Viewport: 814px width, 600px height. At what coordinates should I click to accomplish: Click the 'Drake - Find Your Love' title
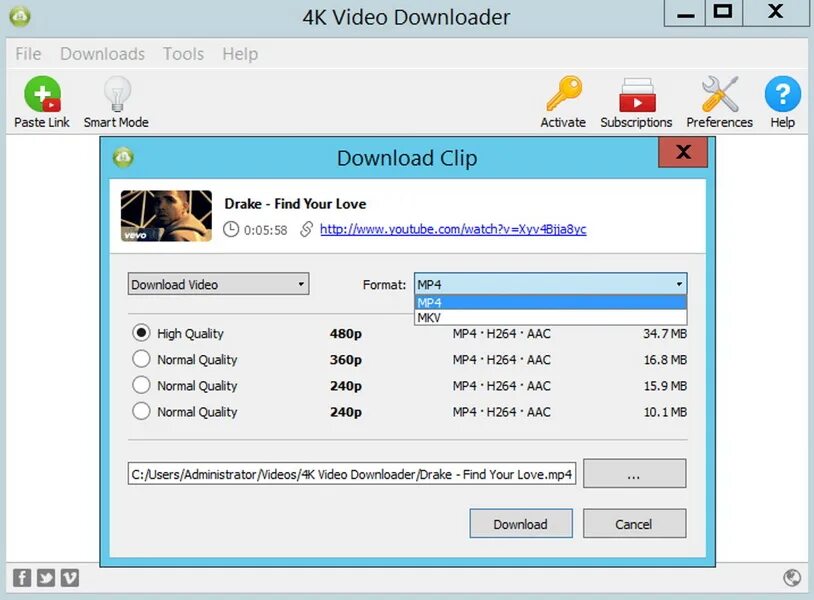(x=295, y=203)
